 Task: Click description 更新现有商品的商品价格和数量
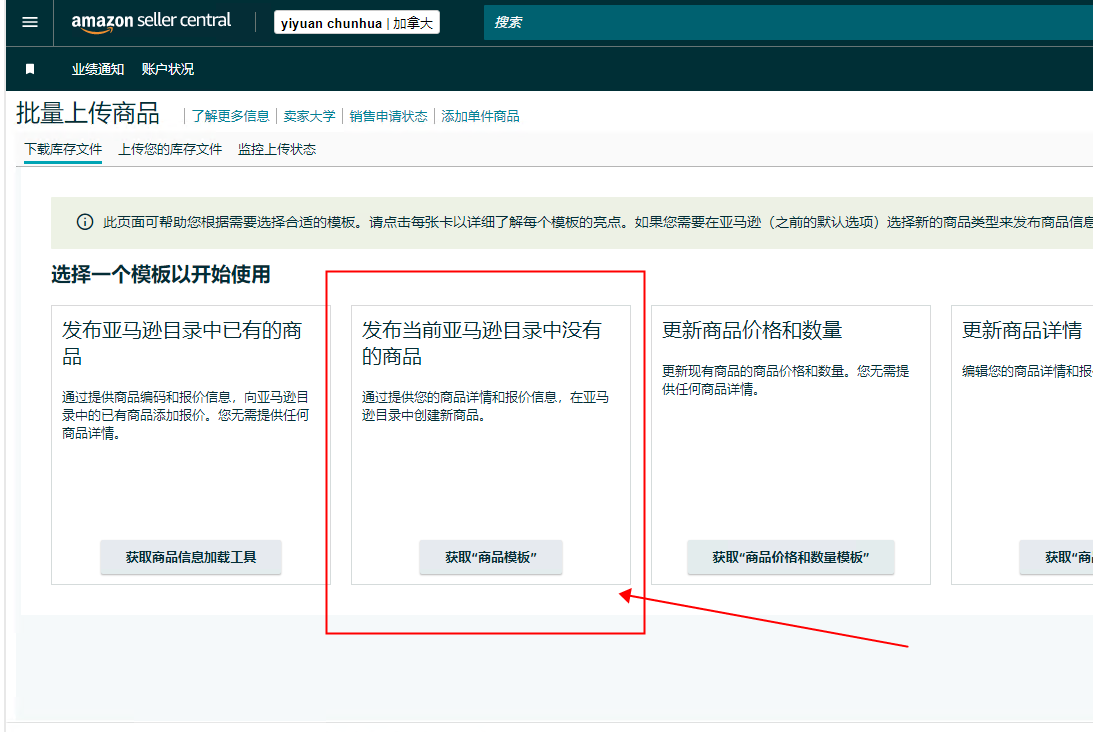pos(786,380)
